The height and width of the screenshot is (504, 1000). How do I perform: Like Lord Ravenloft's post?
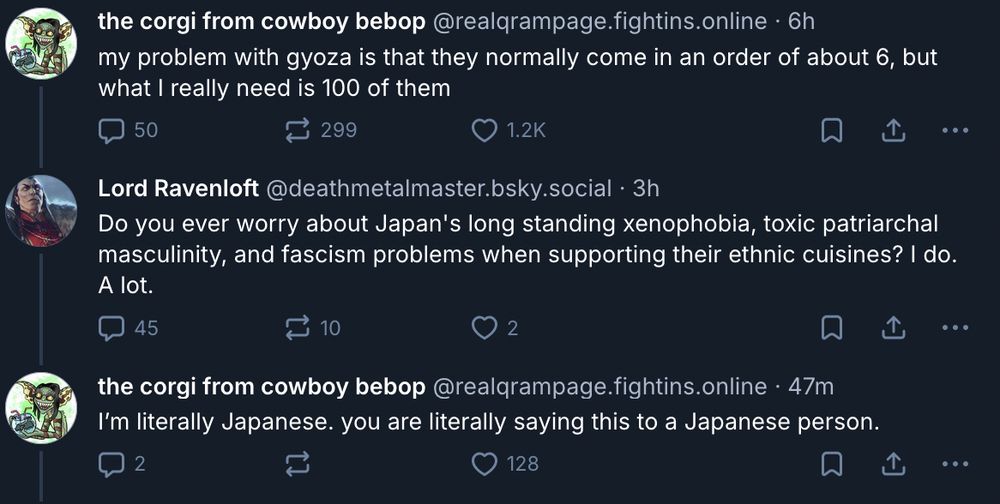coord(485,327)
